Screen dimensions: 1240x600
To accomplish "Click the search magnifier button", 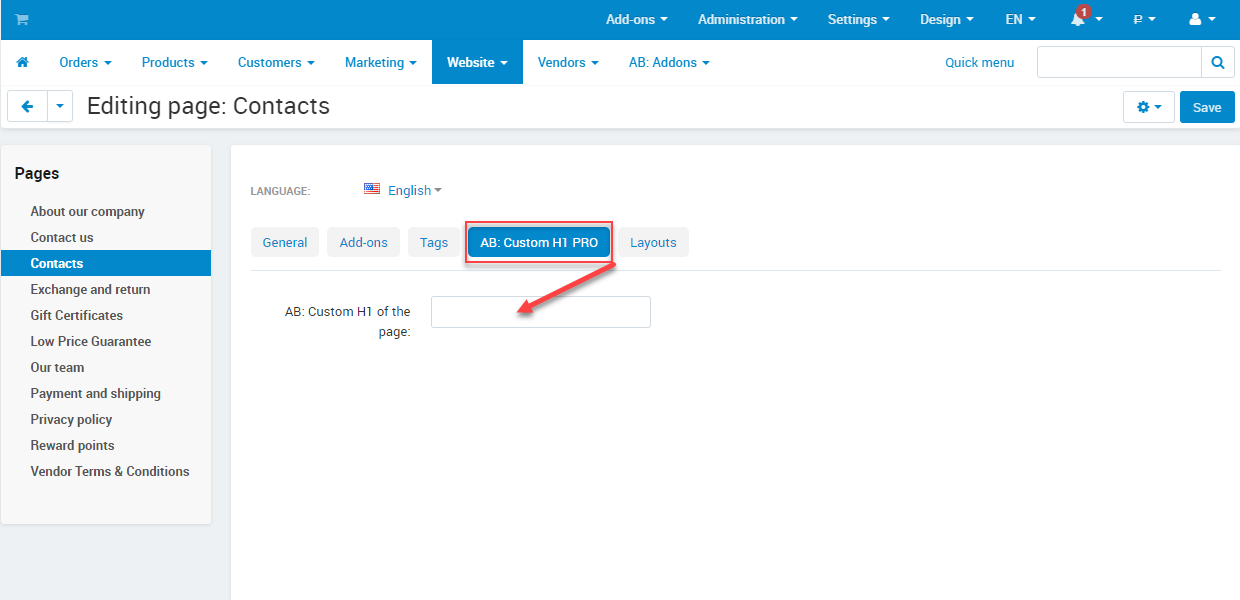I will (1217, 62).
